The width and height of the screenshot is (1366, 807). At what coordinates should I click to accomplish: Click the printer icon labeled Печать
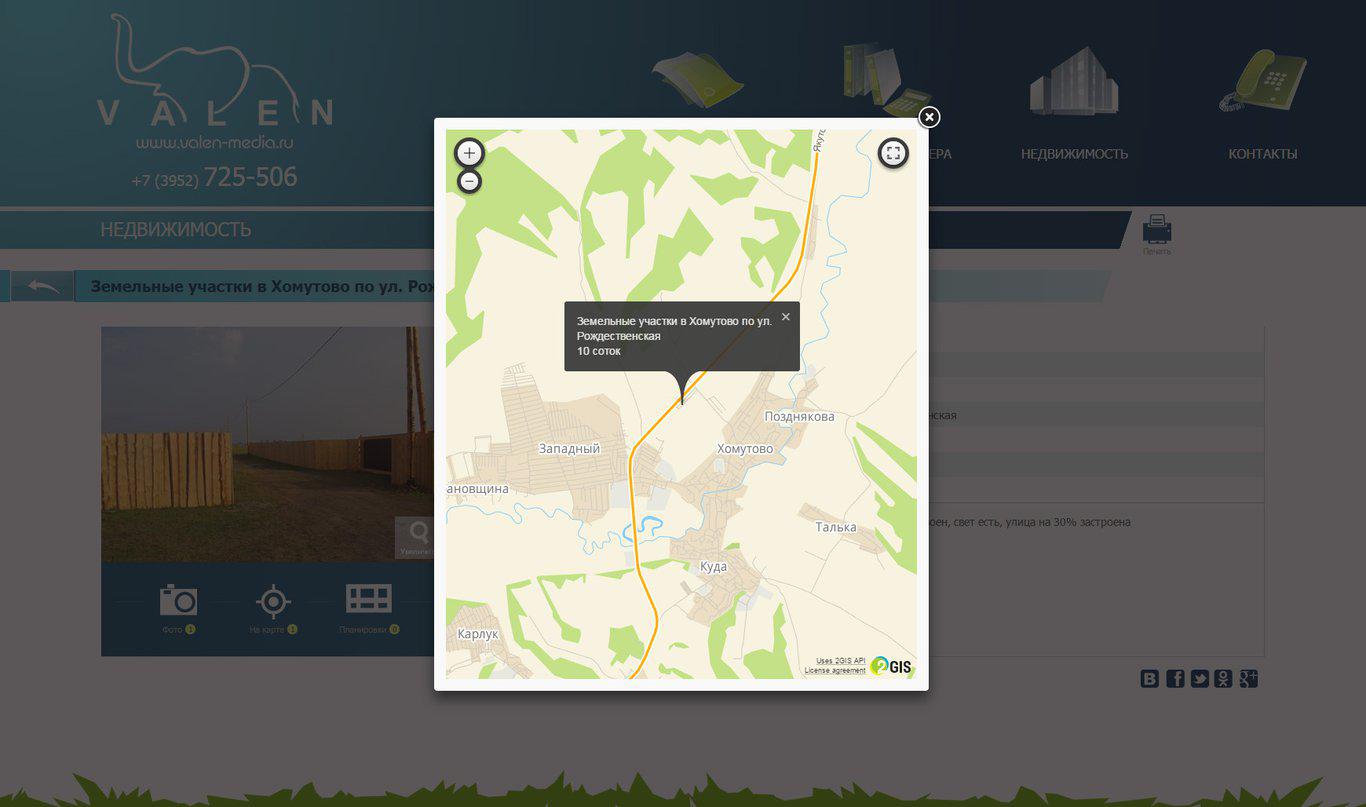[1157, 232]
